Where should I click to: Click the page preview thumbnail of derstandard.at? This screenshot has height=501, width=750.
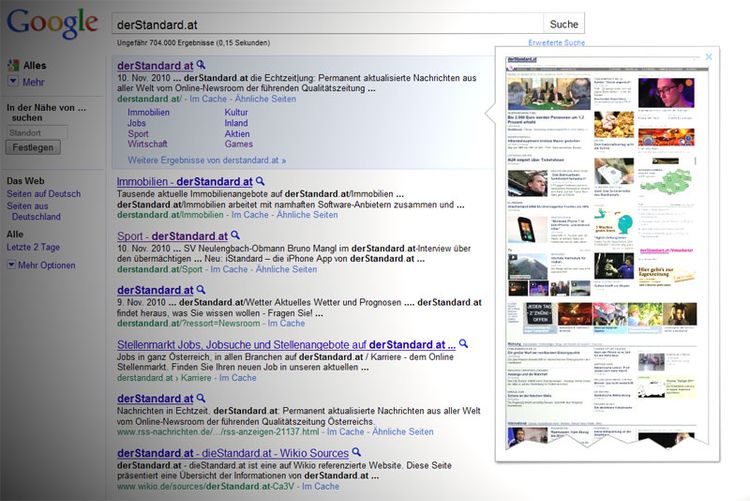click(x=607, y=253)
